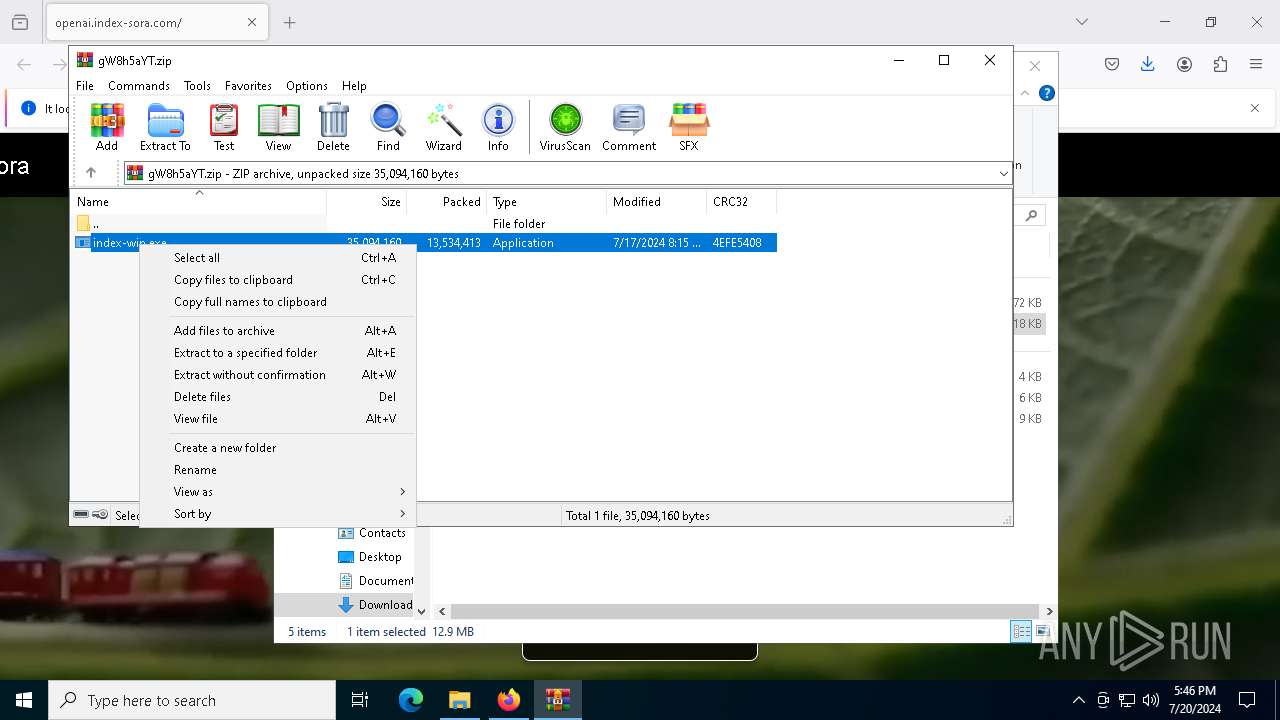Open the Options menu
The width and height of the screenshot is (1280, 720).
coord(307,86)
